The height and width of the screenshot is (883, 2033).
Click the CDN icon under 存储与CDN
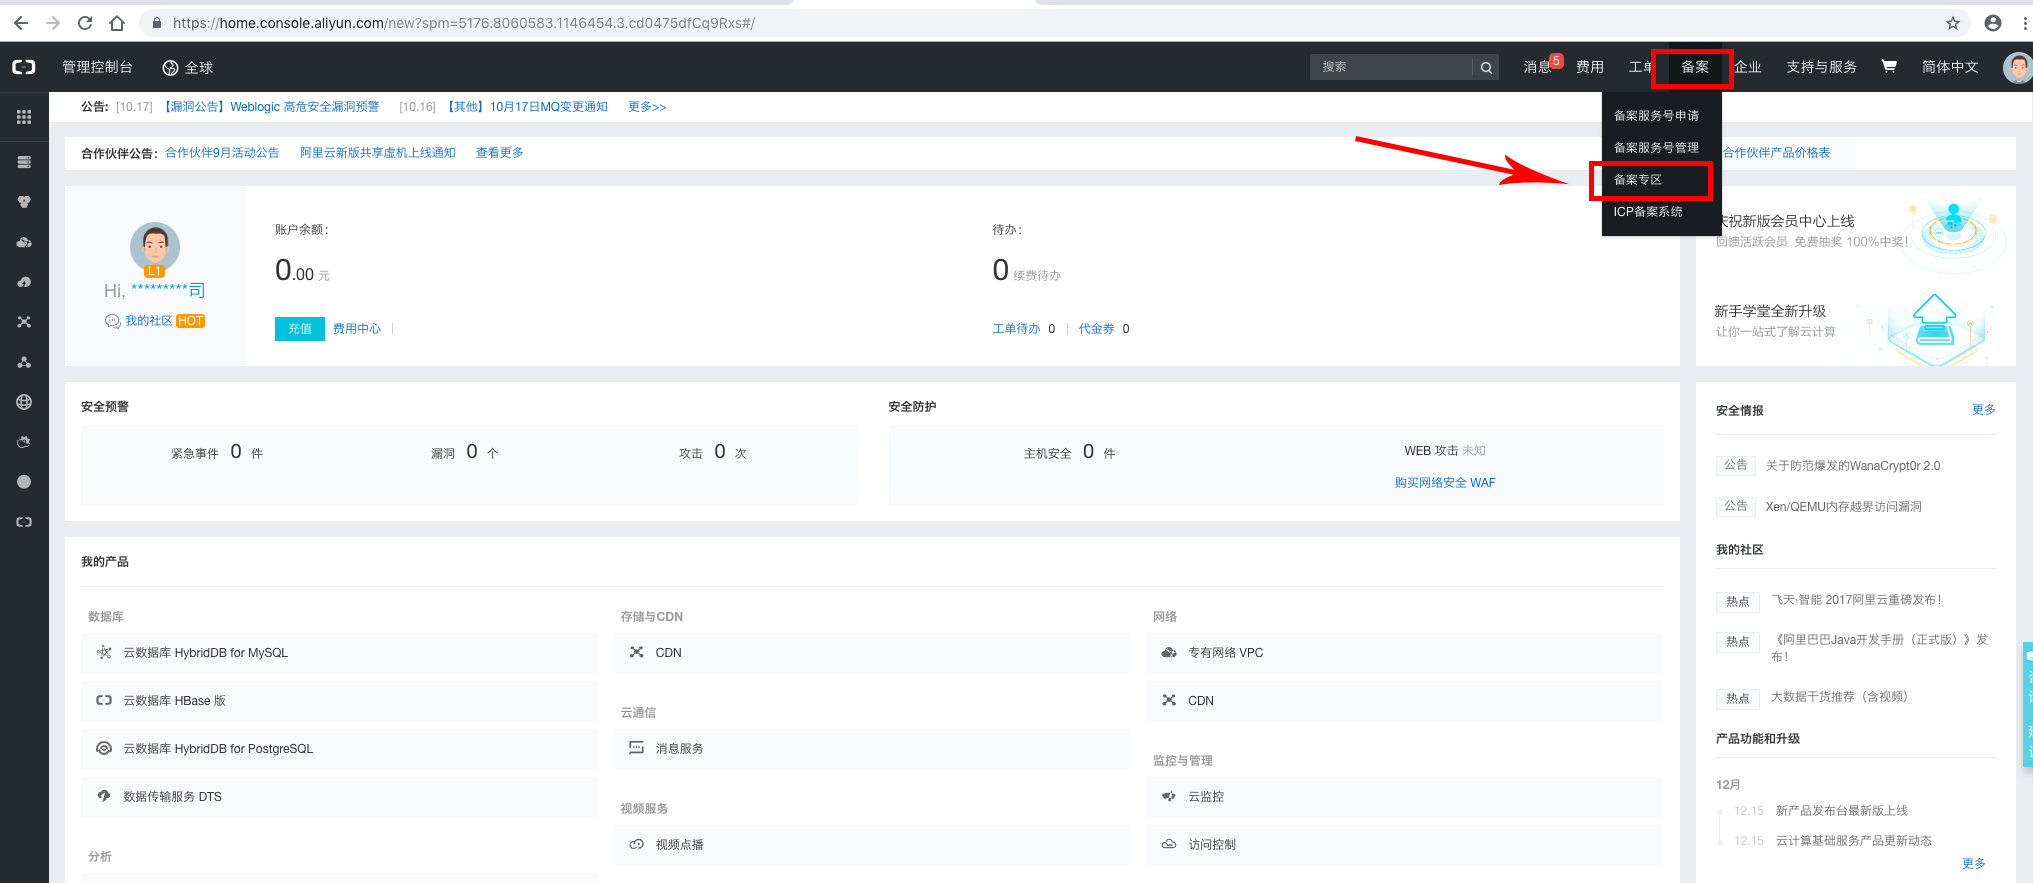(636, 652)
